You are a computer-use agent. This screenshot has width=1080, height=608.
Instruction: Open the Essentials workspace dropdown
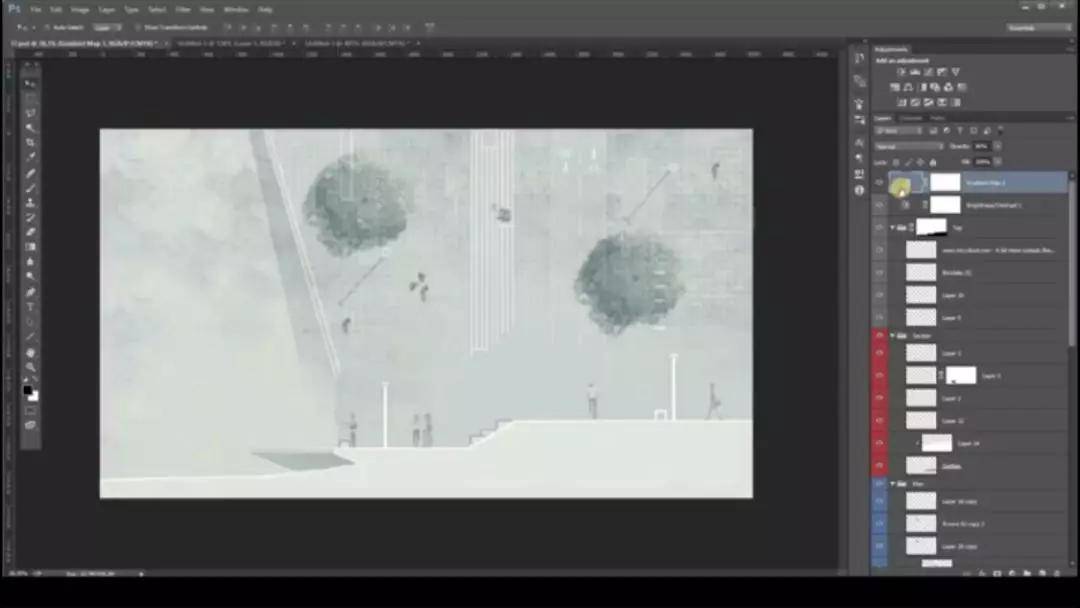[1039, 28]
